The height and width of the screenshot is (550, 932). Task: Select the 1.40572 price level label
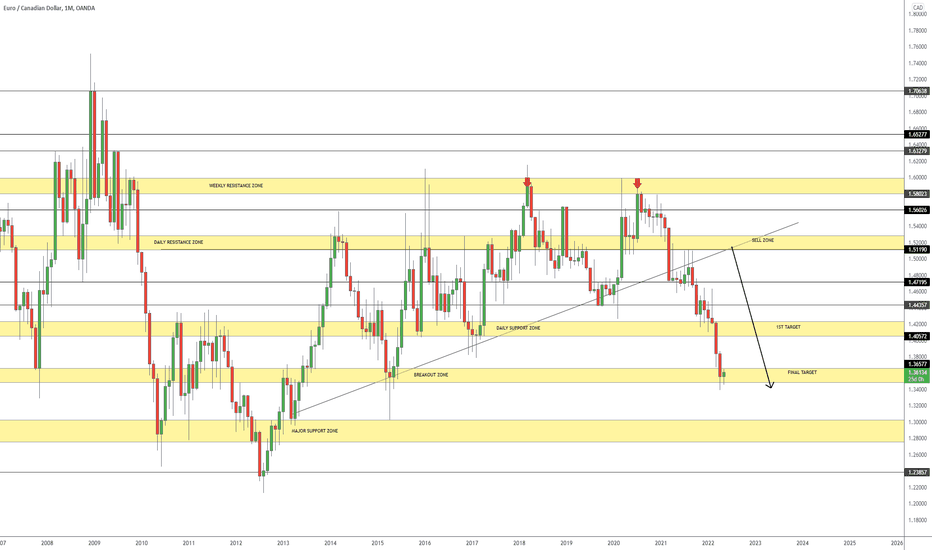click(x=917, y=337)
